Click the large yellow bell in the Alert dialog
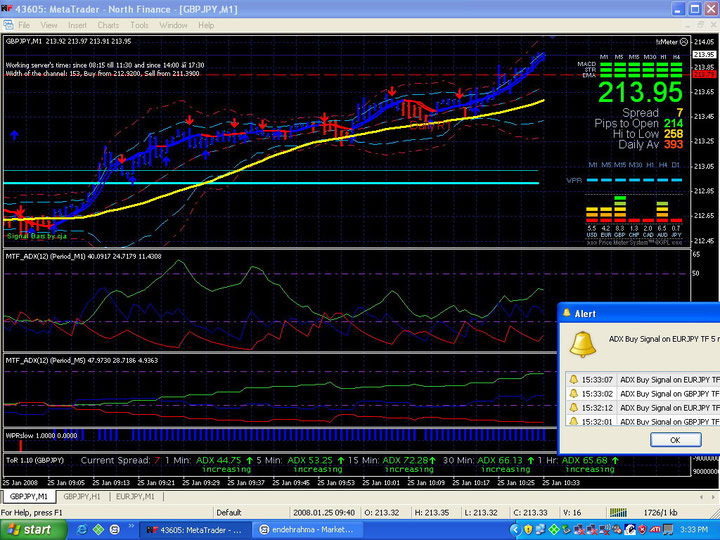Image resolution: width=720 pixels, height=540 pixels. click(582, 344)
